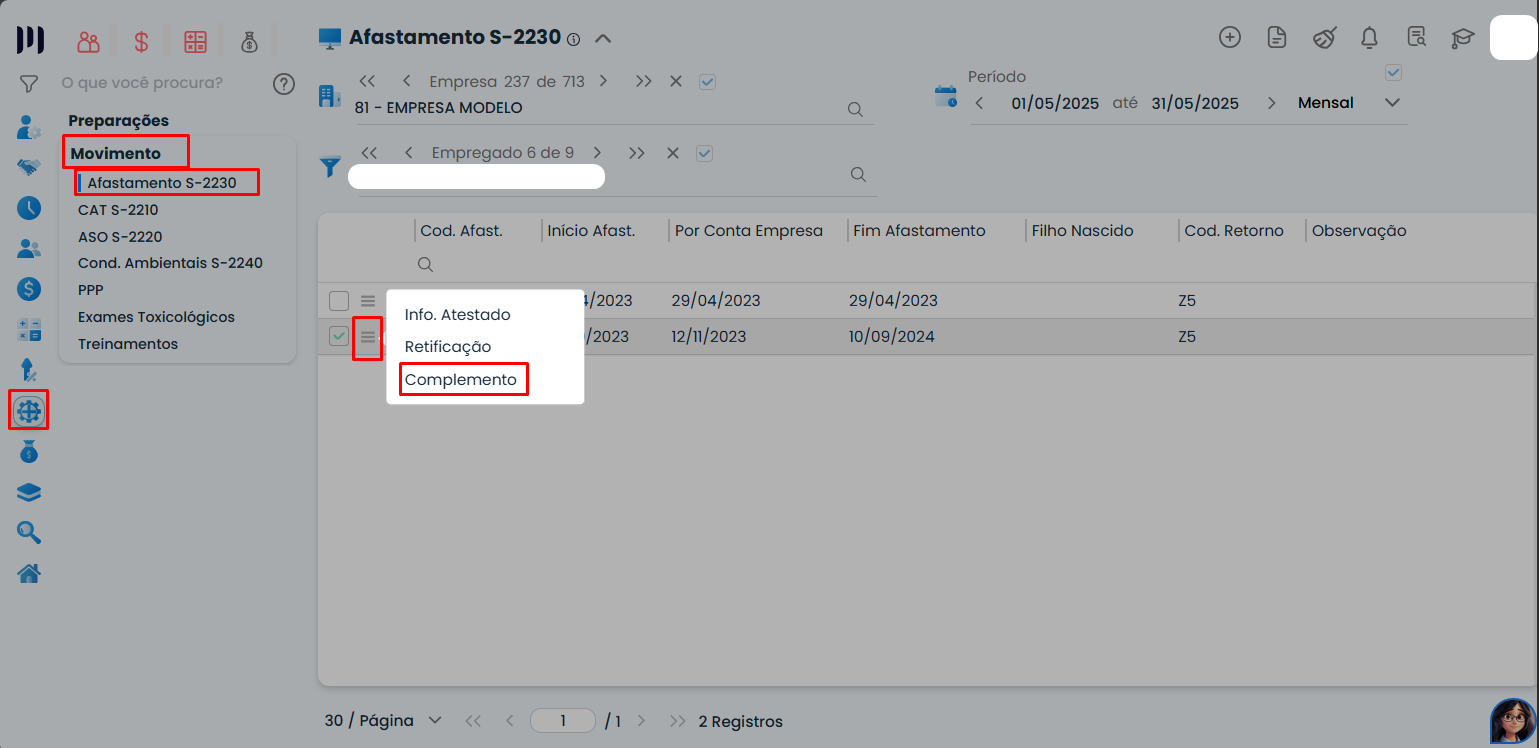Screen dimensions: 1539x748
Task: Click the plus circle add icon
Action: [x=1229, y=38]
